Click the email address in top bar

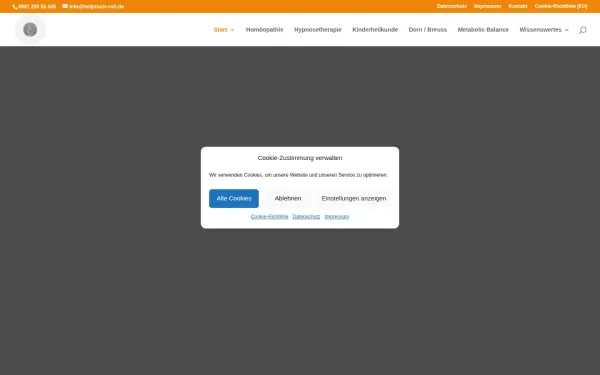pyautogui.click(x=96, y=7)
